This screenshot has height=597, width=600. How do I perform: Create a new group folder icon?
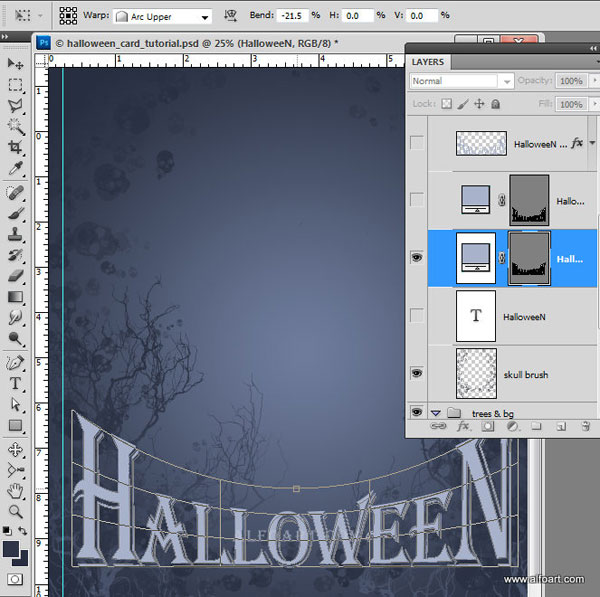pyautogui.click(x=536, y=426)
